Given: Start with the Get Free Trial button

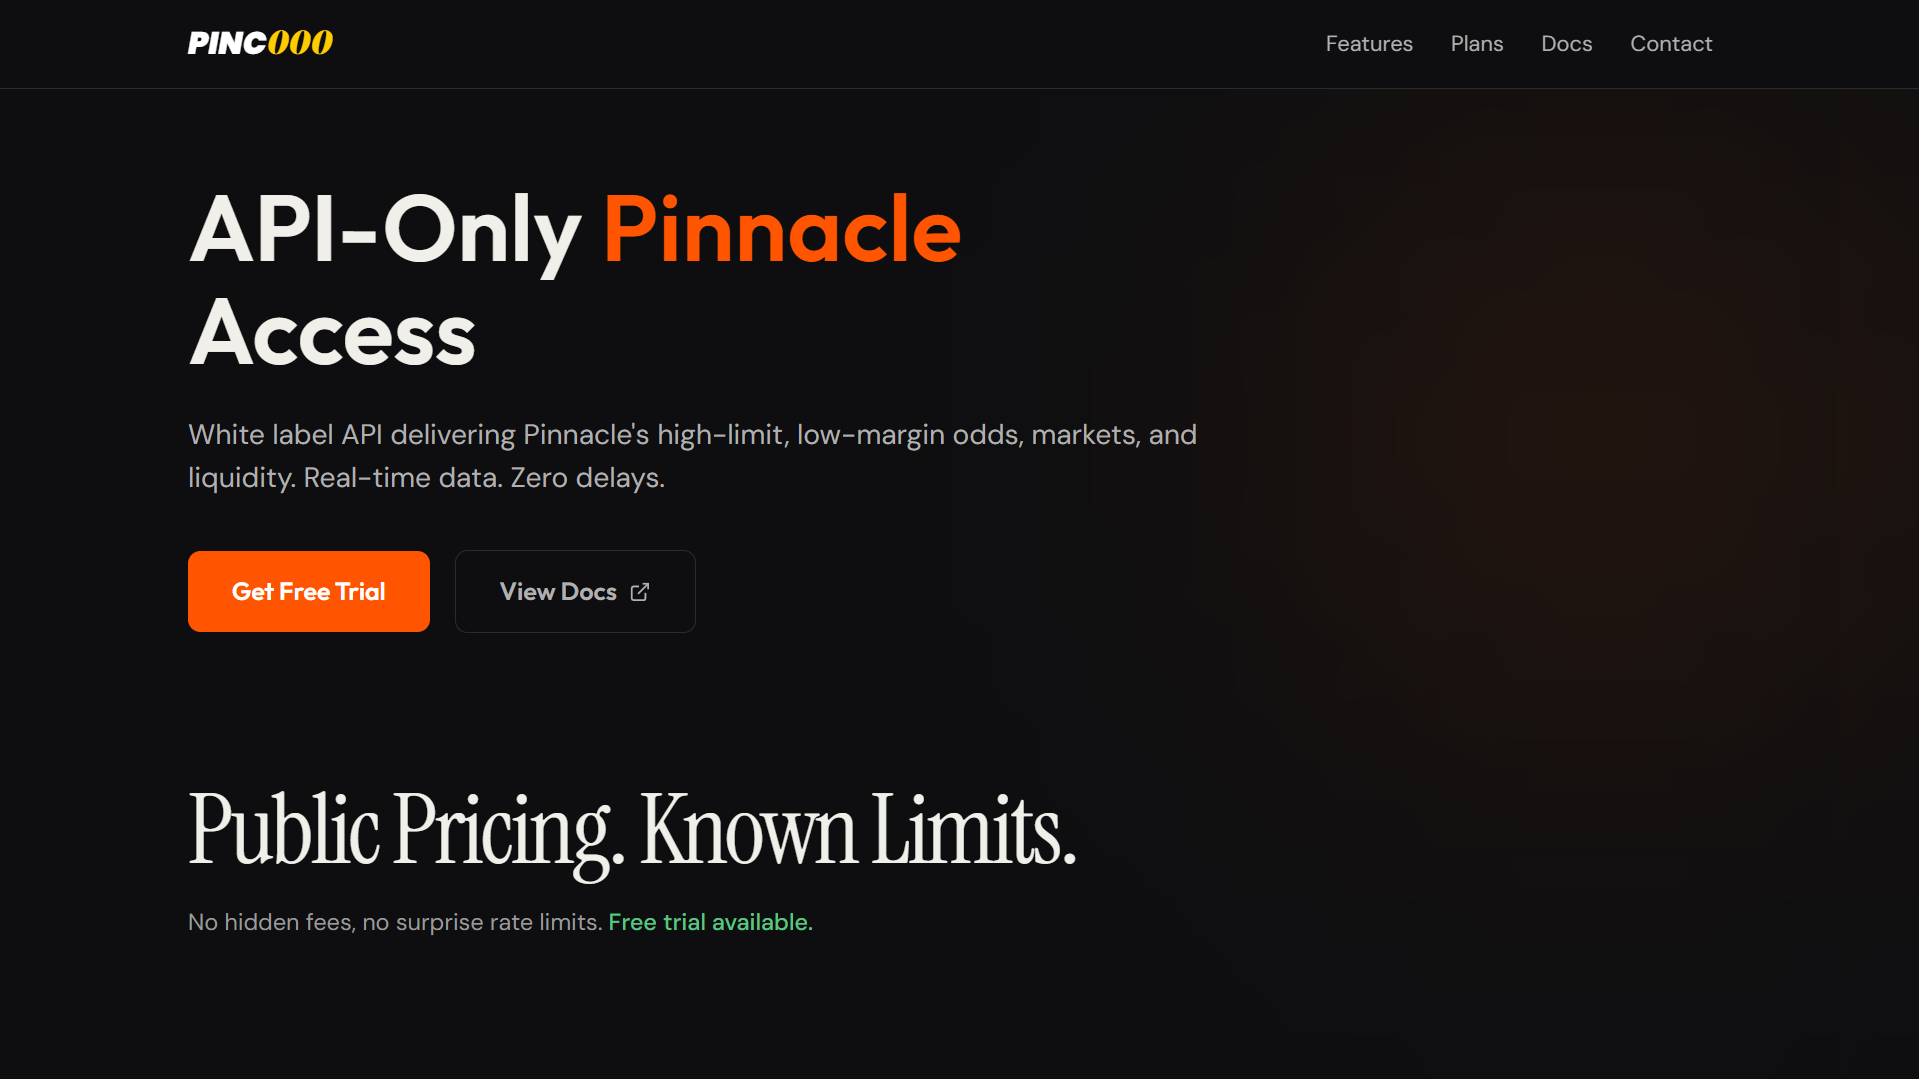Looking at the screenshot, I should [309, 591].
